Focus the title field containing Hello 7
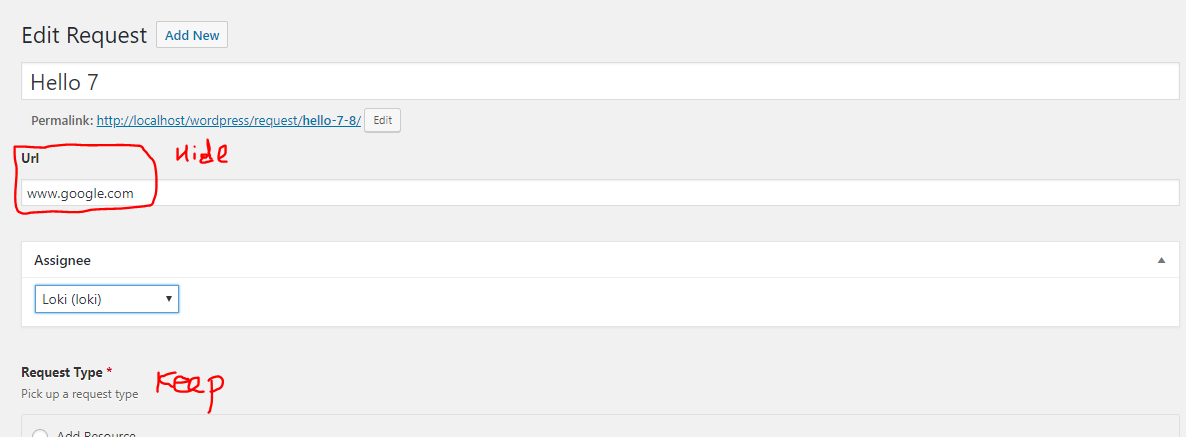The width and height of the screenshot is (1186, 437). pos(600,82)
